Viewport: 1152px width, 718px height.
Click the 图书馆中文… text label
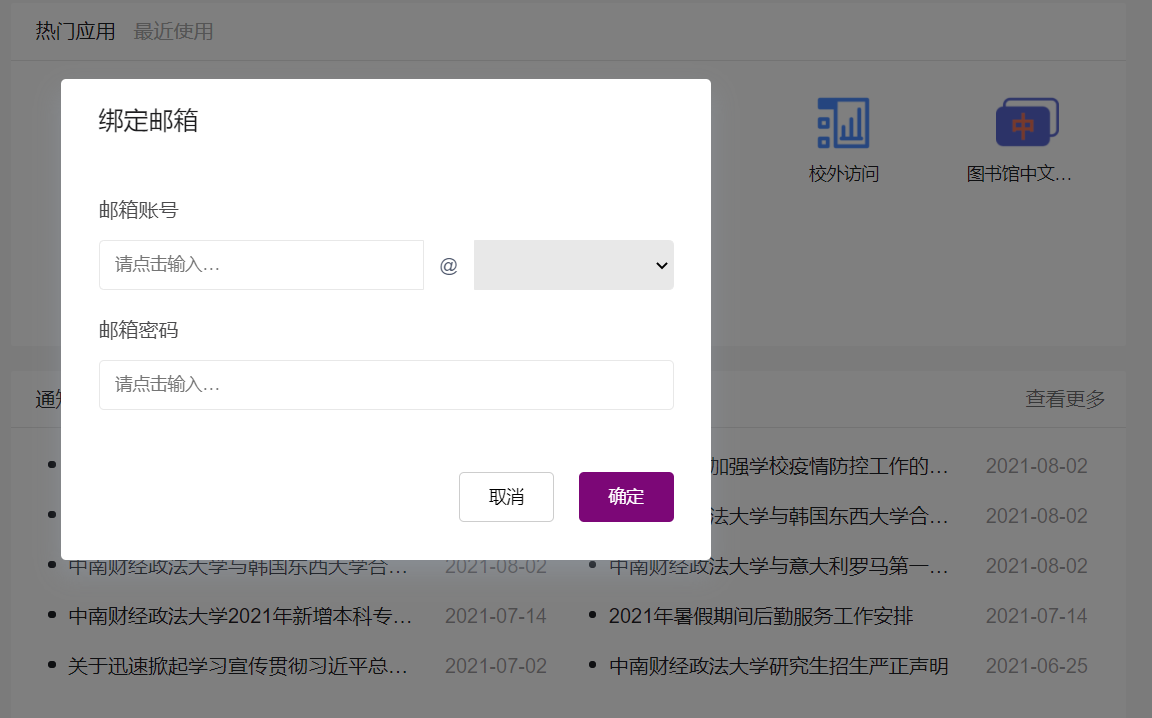(1019, 174)
